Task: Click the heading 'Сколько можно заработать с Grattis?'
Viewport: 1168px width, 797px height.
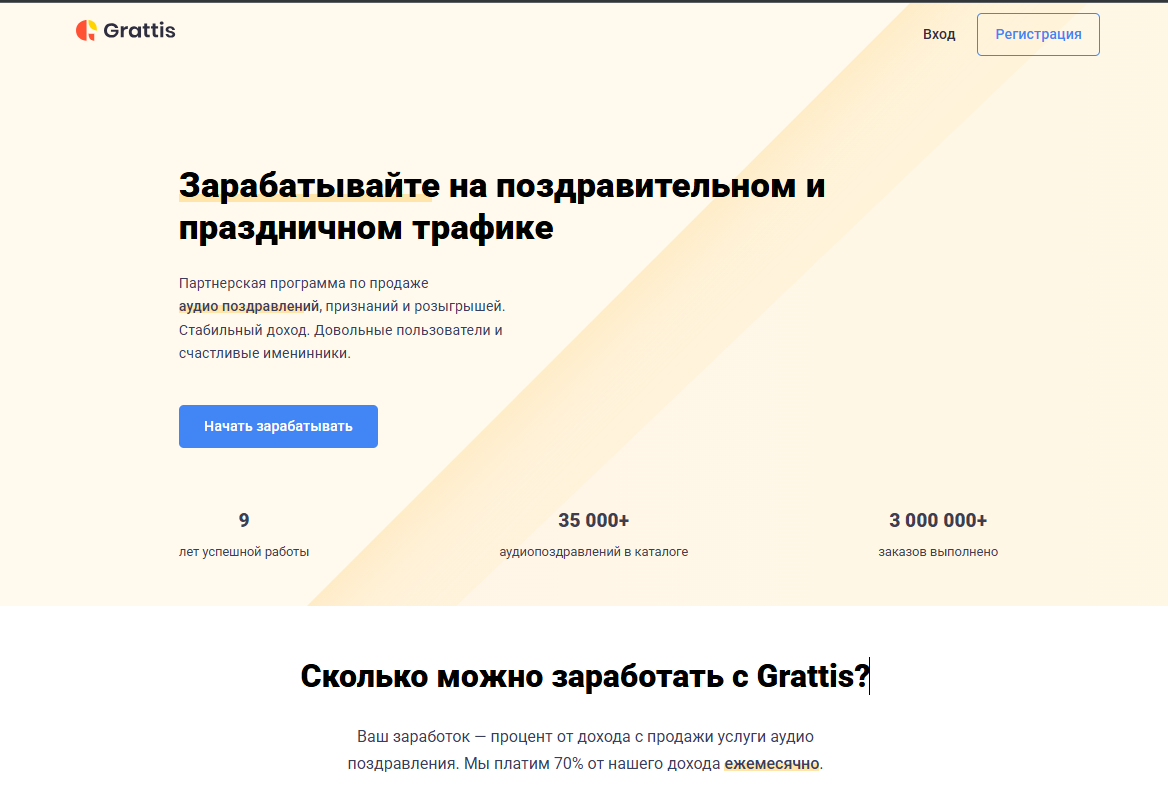Action: click(583, 676)
